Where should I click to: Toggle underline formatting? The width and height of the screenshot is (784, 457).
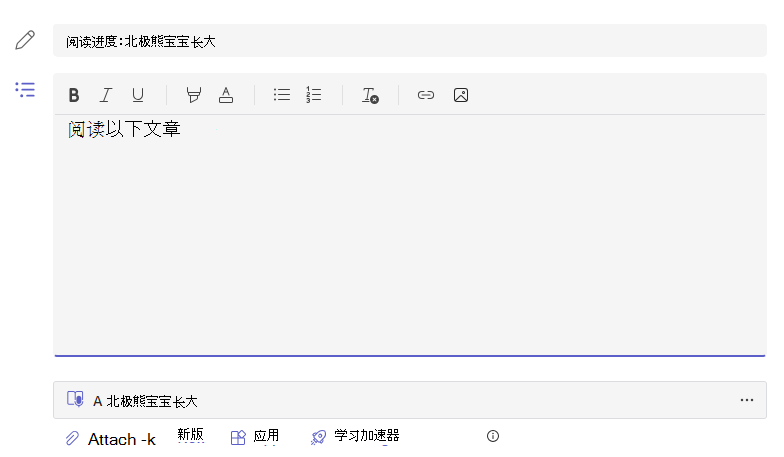click(x=138, y=95)
